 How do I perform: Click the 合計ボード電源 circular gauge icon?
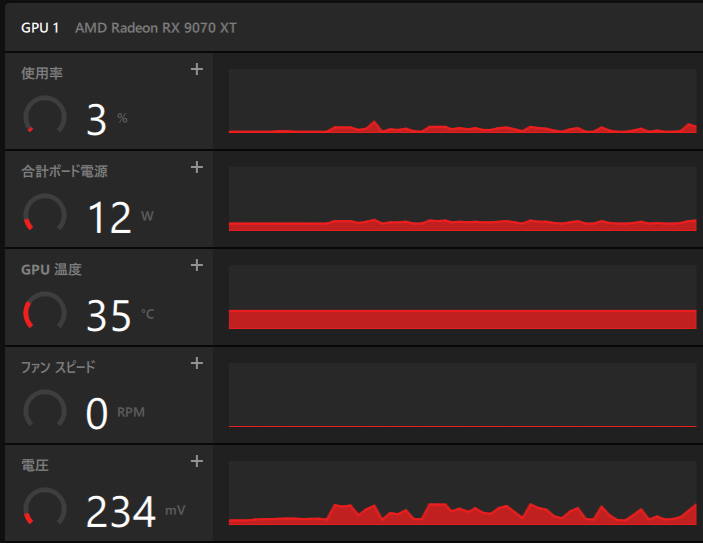click(45, 213)
